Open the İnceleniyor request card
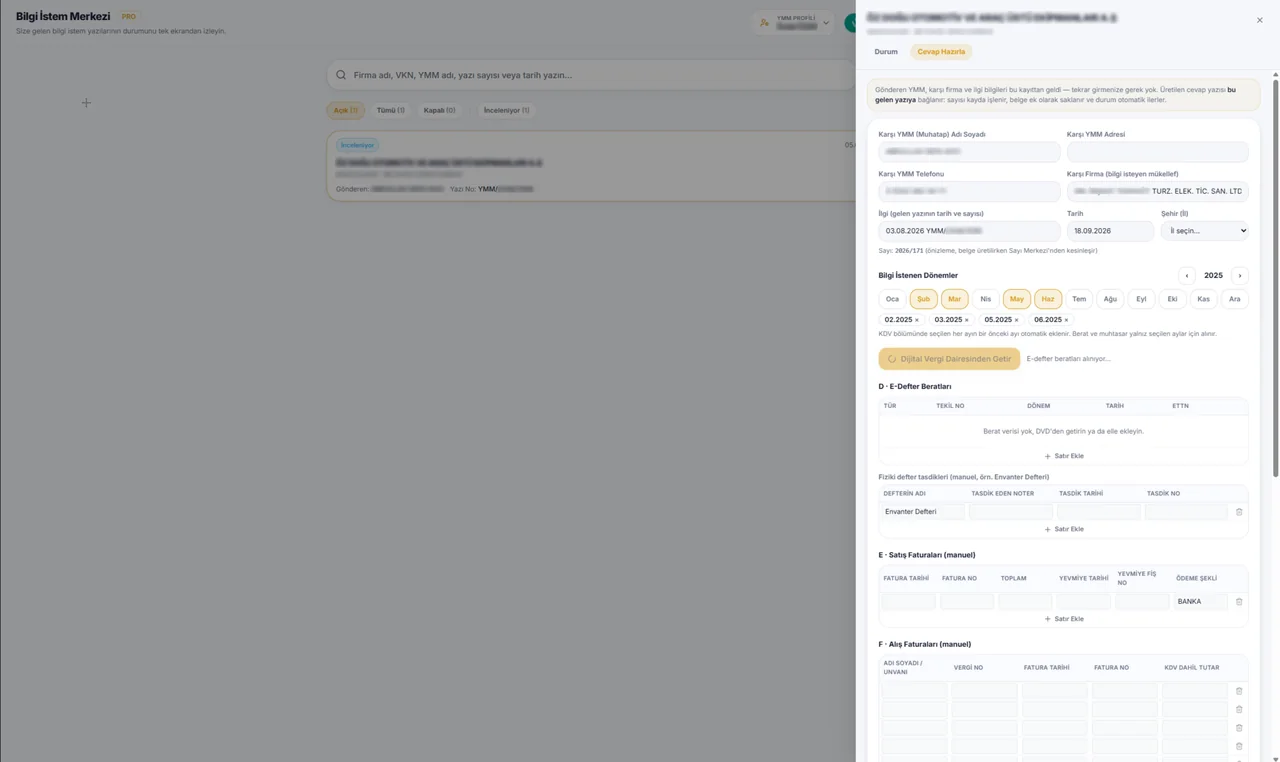Viewport: 1280px width, 762px height. (591, 167)
